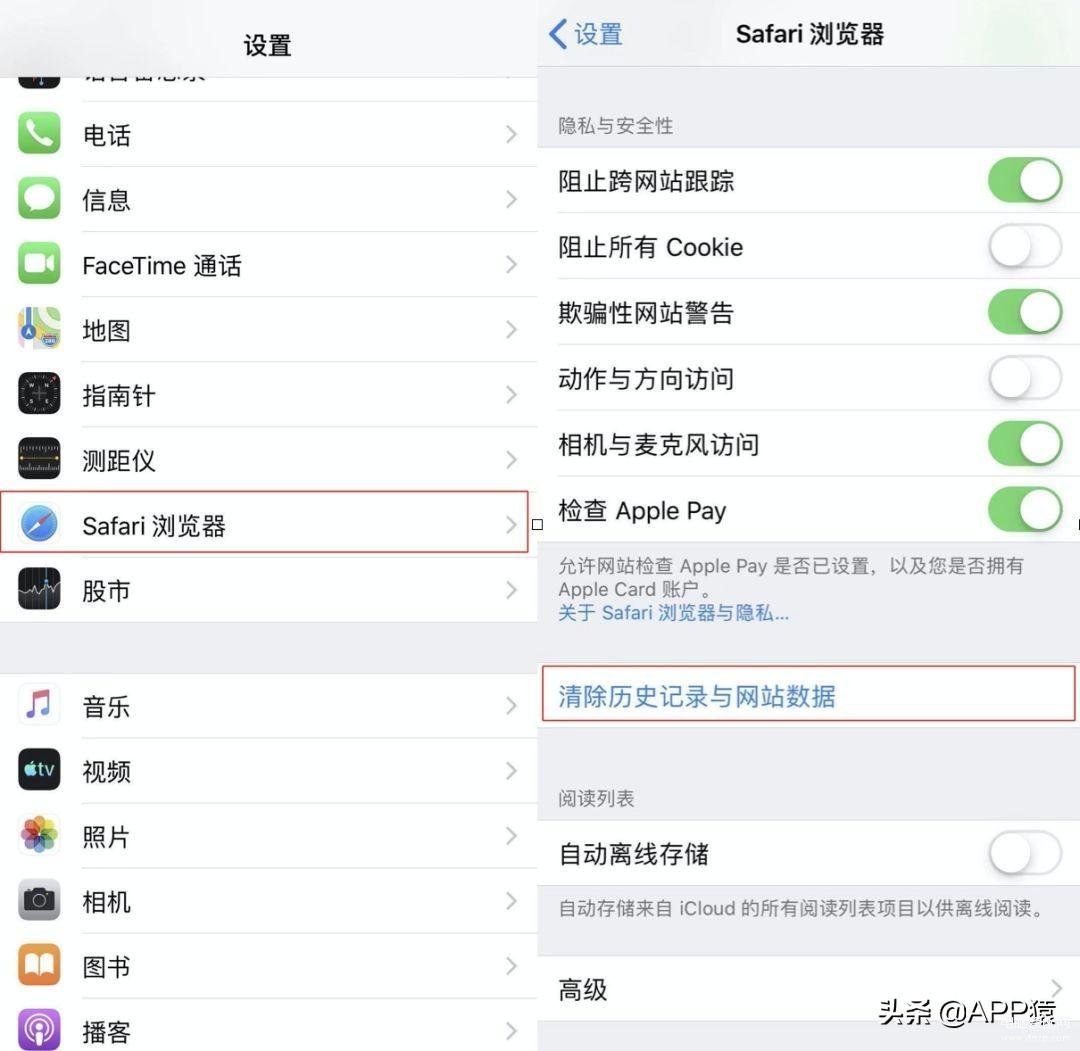Open the Photos flower icon

coord(39,835)
